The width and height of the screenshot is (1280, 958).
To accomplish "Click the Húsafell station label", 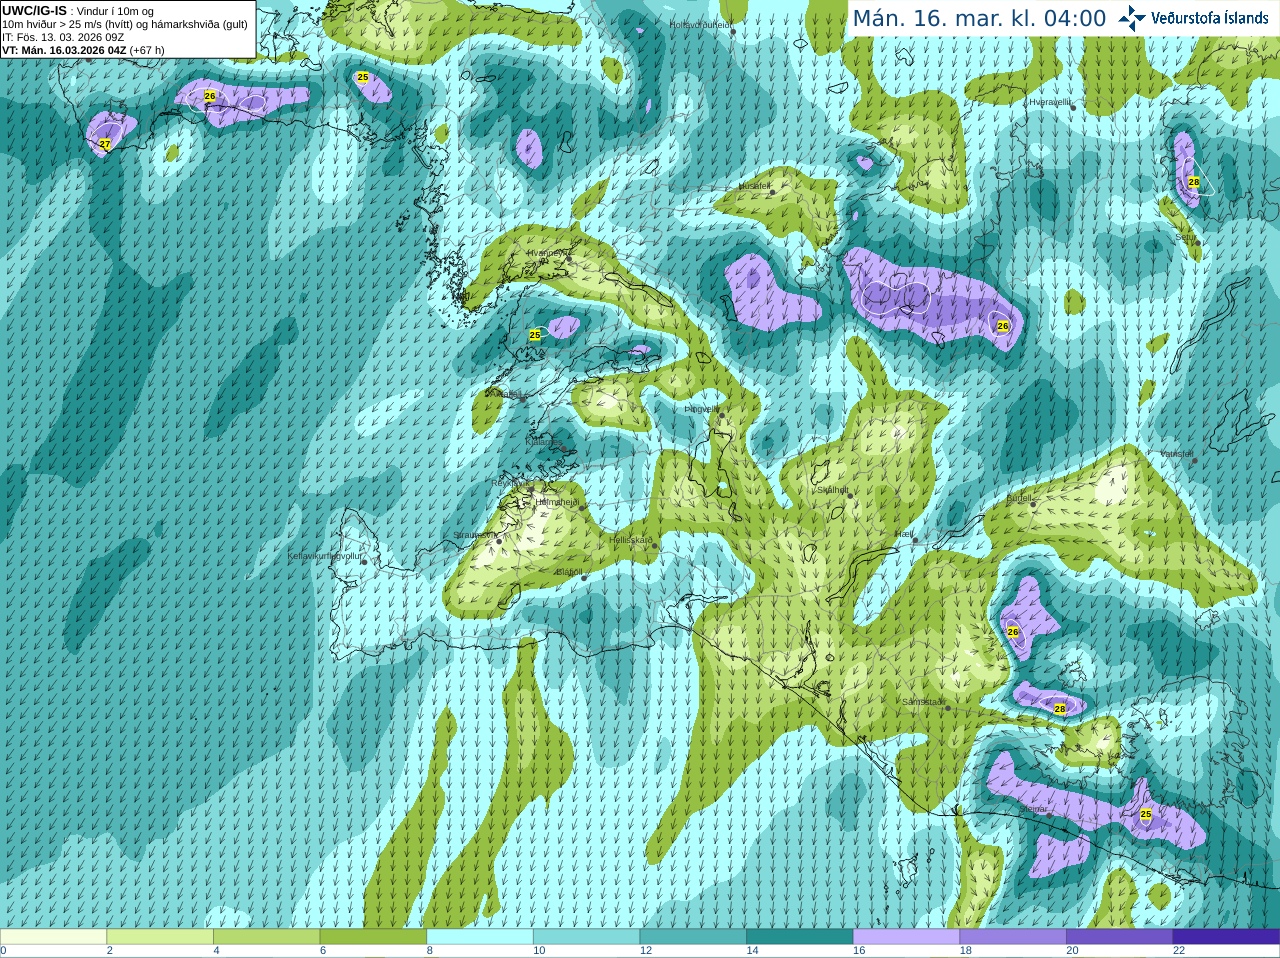I will pyautogui.click(x=754, y=186).
